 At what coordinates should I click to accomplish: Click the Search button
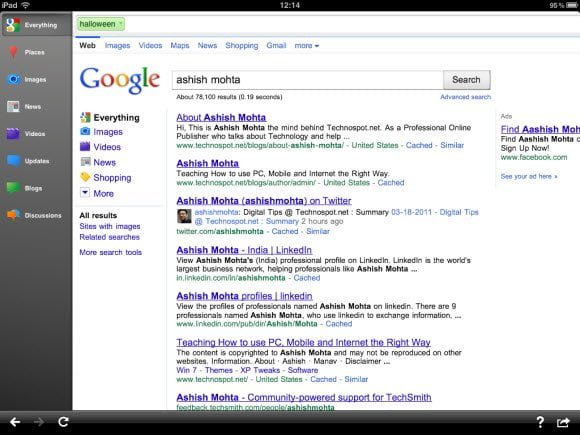pyautogui.click(x=466, y=80)
